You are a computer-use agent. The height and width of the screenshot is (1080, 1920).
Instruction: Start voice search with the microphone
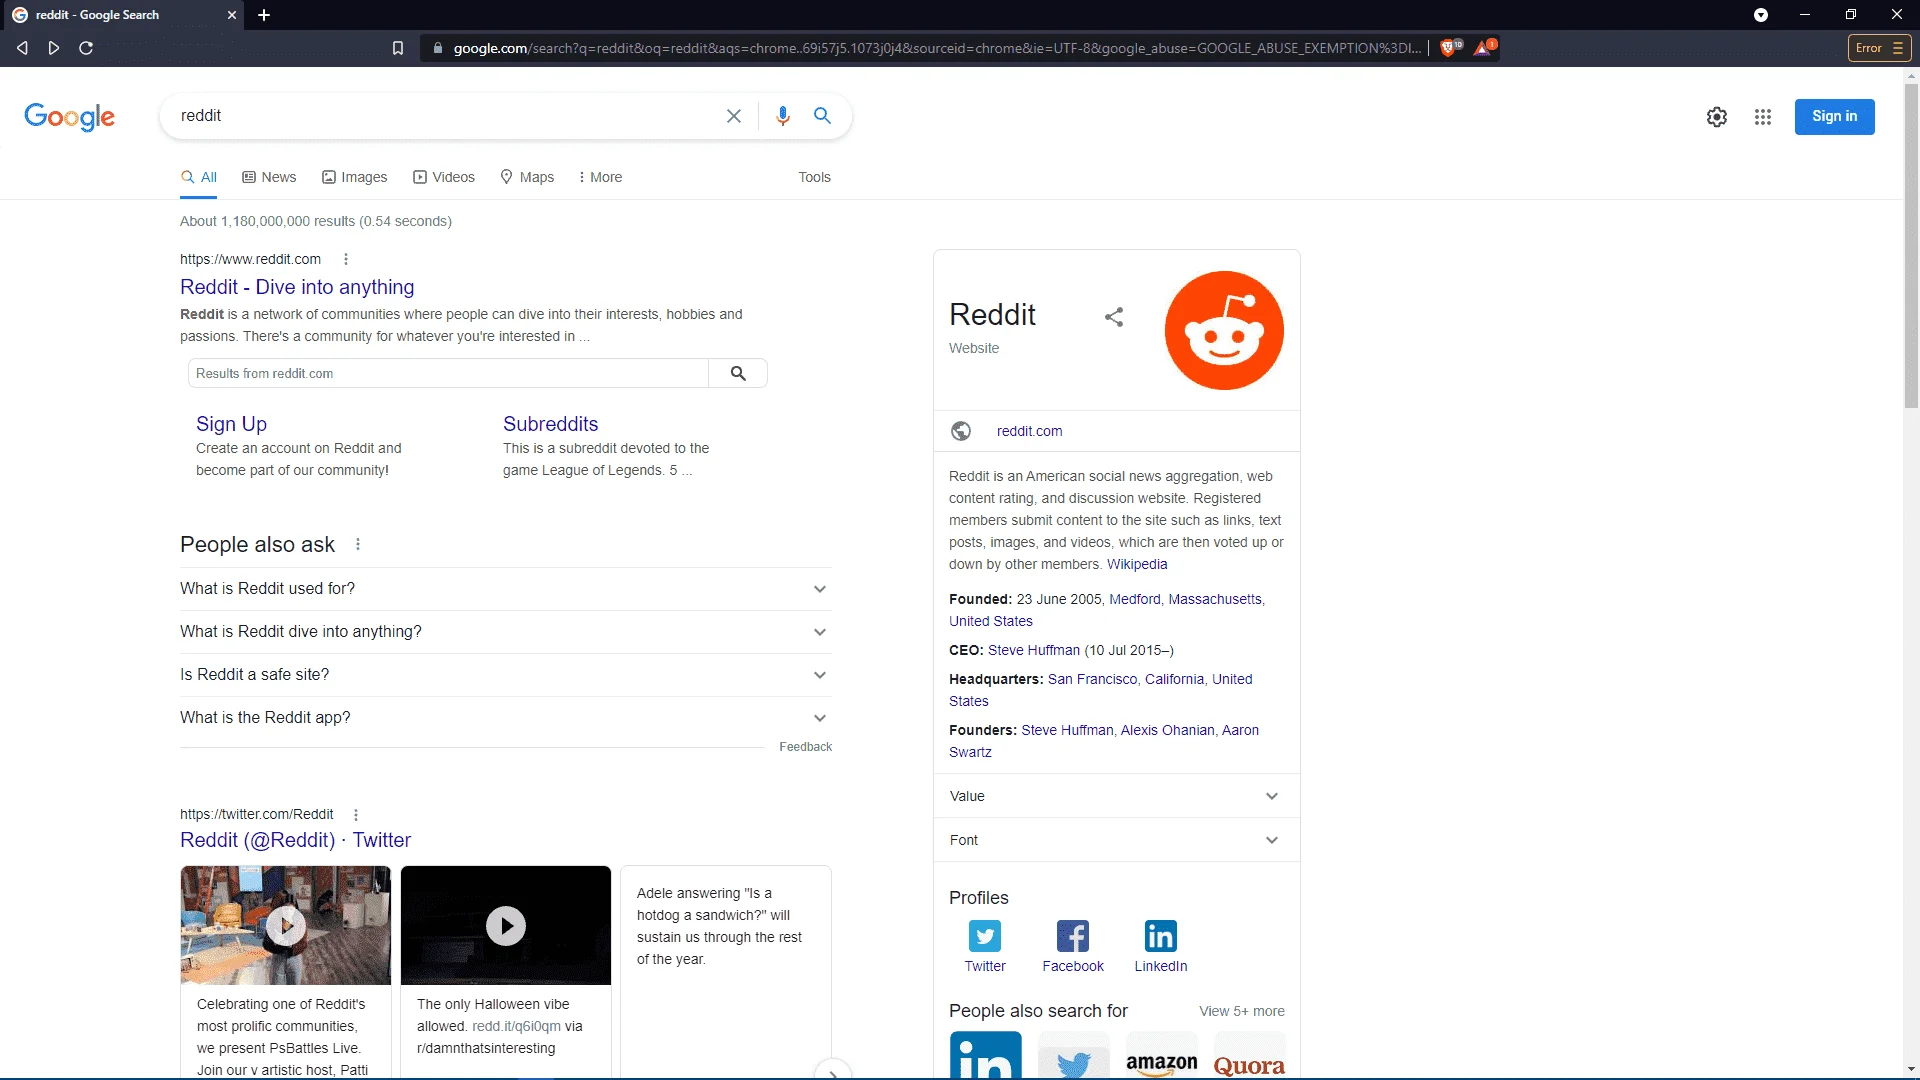point(783,116)
